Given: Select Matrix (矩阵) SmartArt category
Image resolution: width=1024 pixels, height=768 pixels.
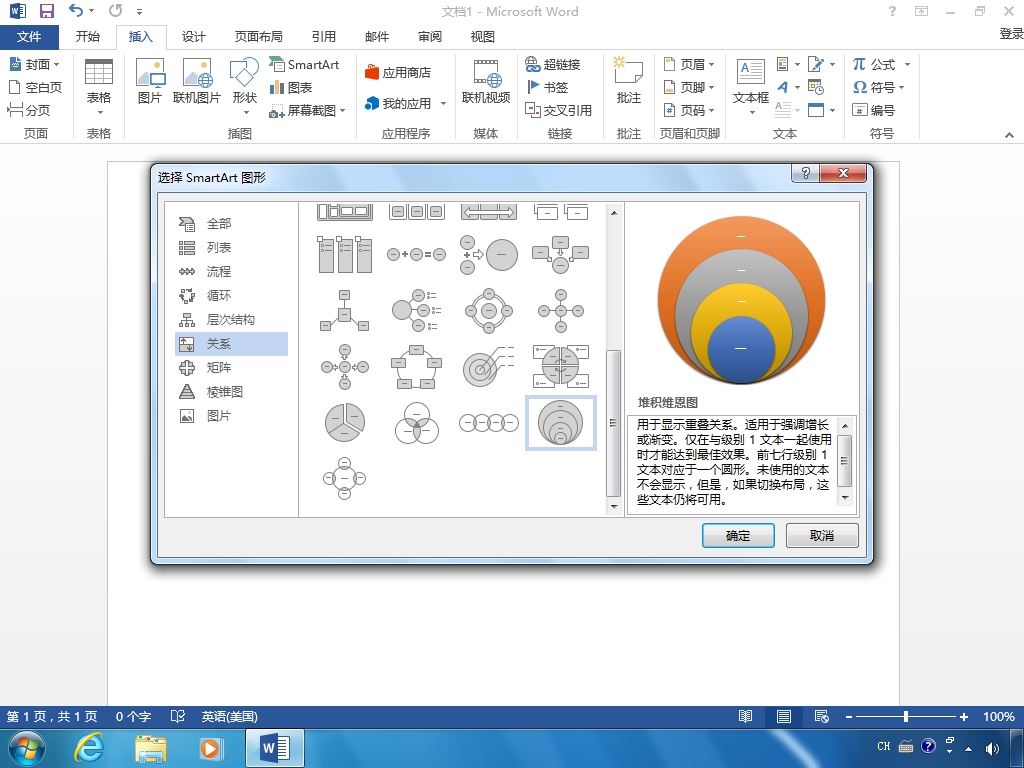Looking at the screenshot, I should pos(231,368).
